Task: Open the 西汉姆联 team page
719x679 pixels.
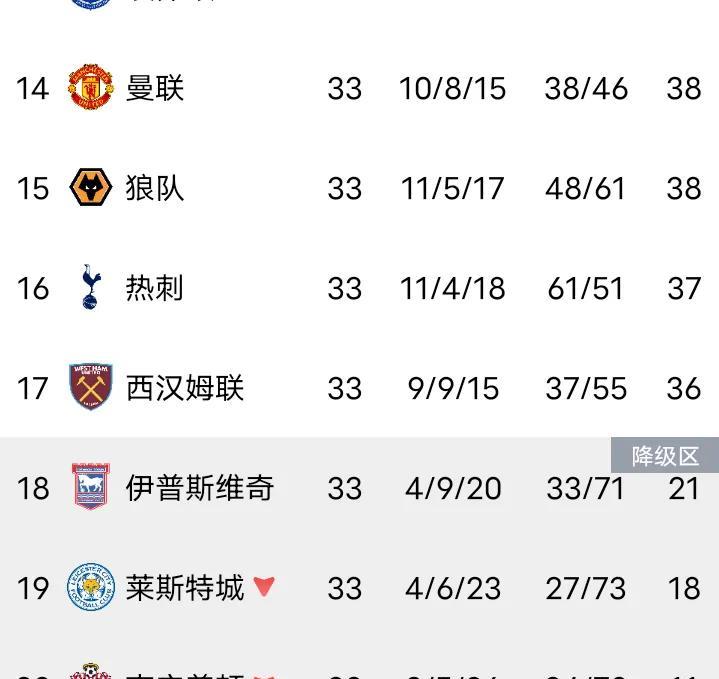Action: pyautogui.click(x=185, y=388)
